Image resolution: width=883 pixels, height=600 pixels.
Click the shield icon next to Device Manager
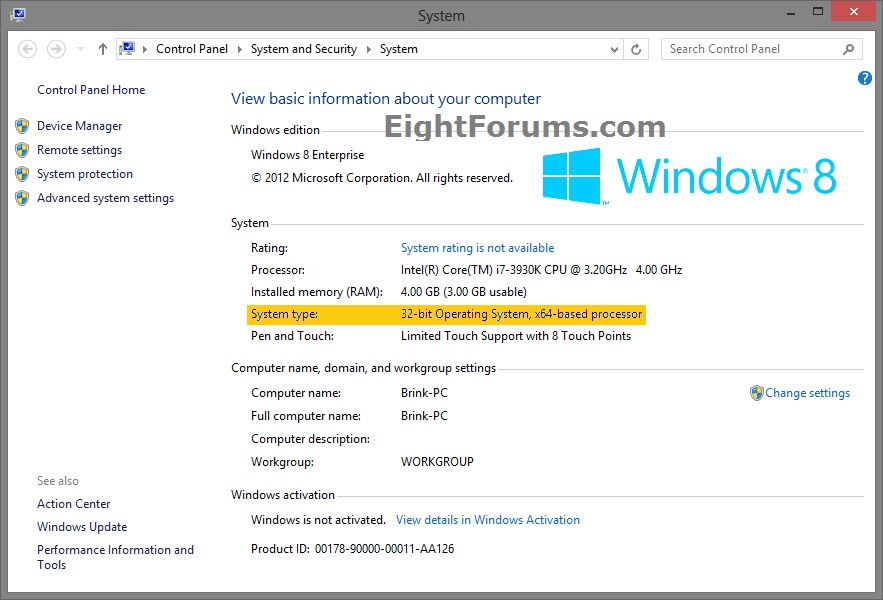pyautogui.click(x=22, y=126)
